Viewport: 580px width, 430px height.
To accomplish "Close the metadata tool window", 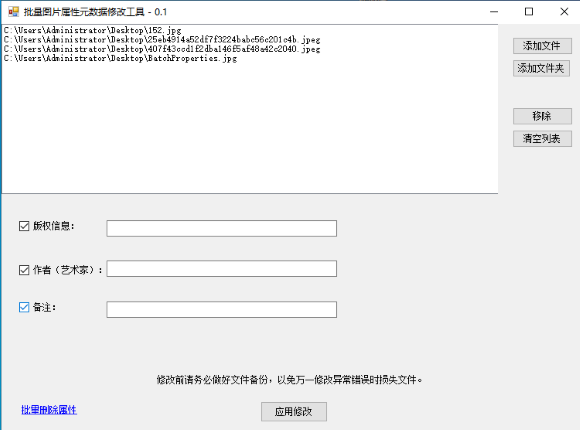I will click(x=564, y=12).
